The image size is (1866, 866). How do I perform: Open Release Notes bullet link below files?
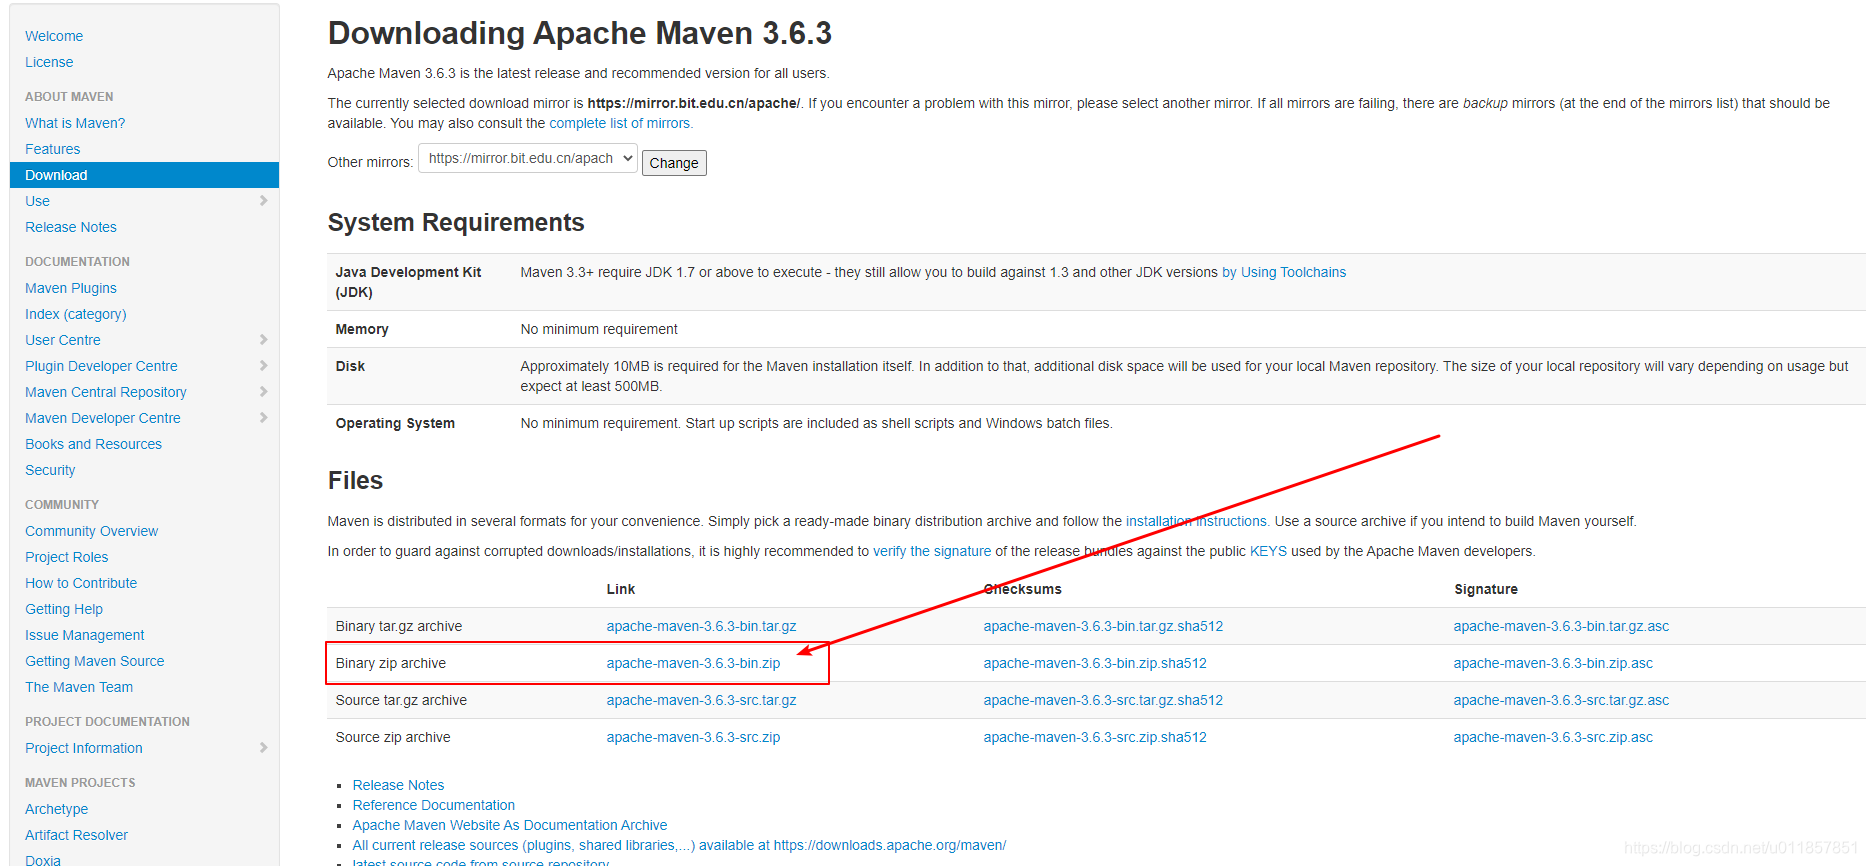pyautogui.click(x=398, y=785)
